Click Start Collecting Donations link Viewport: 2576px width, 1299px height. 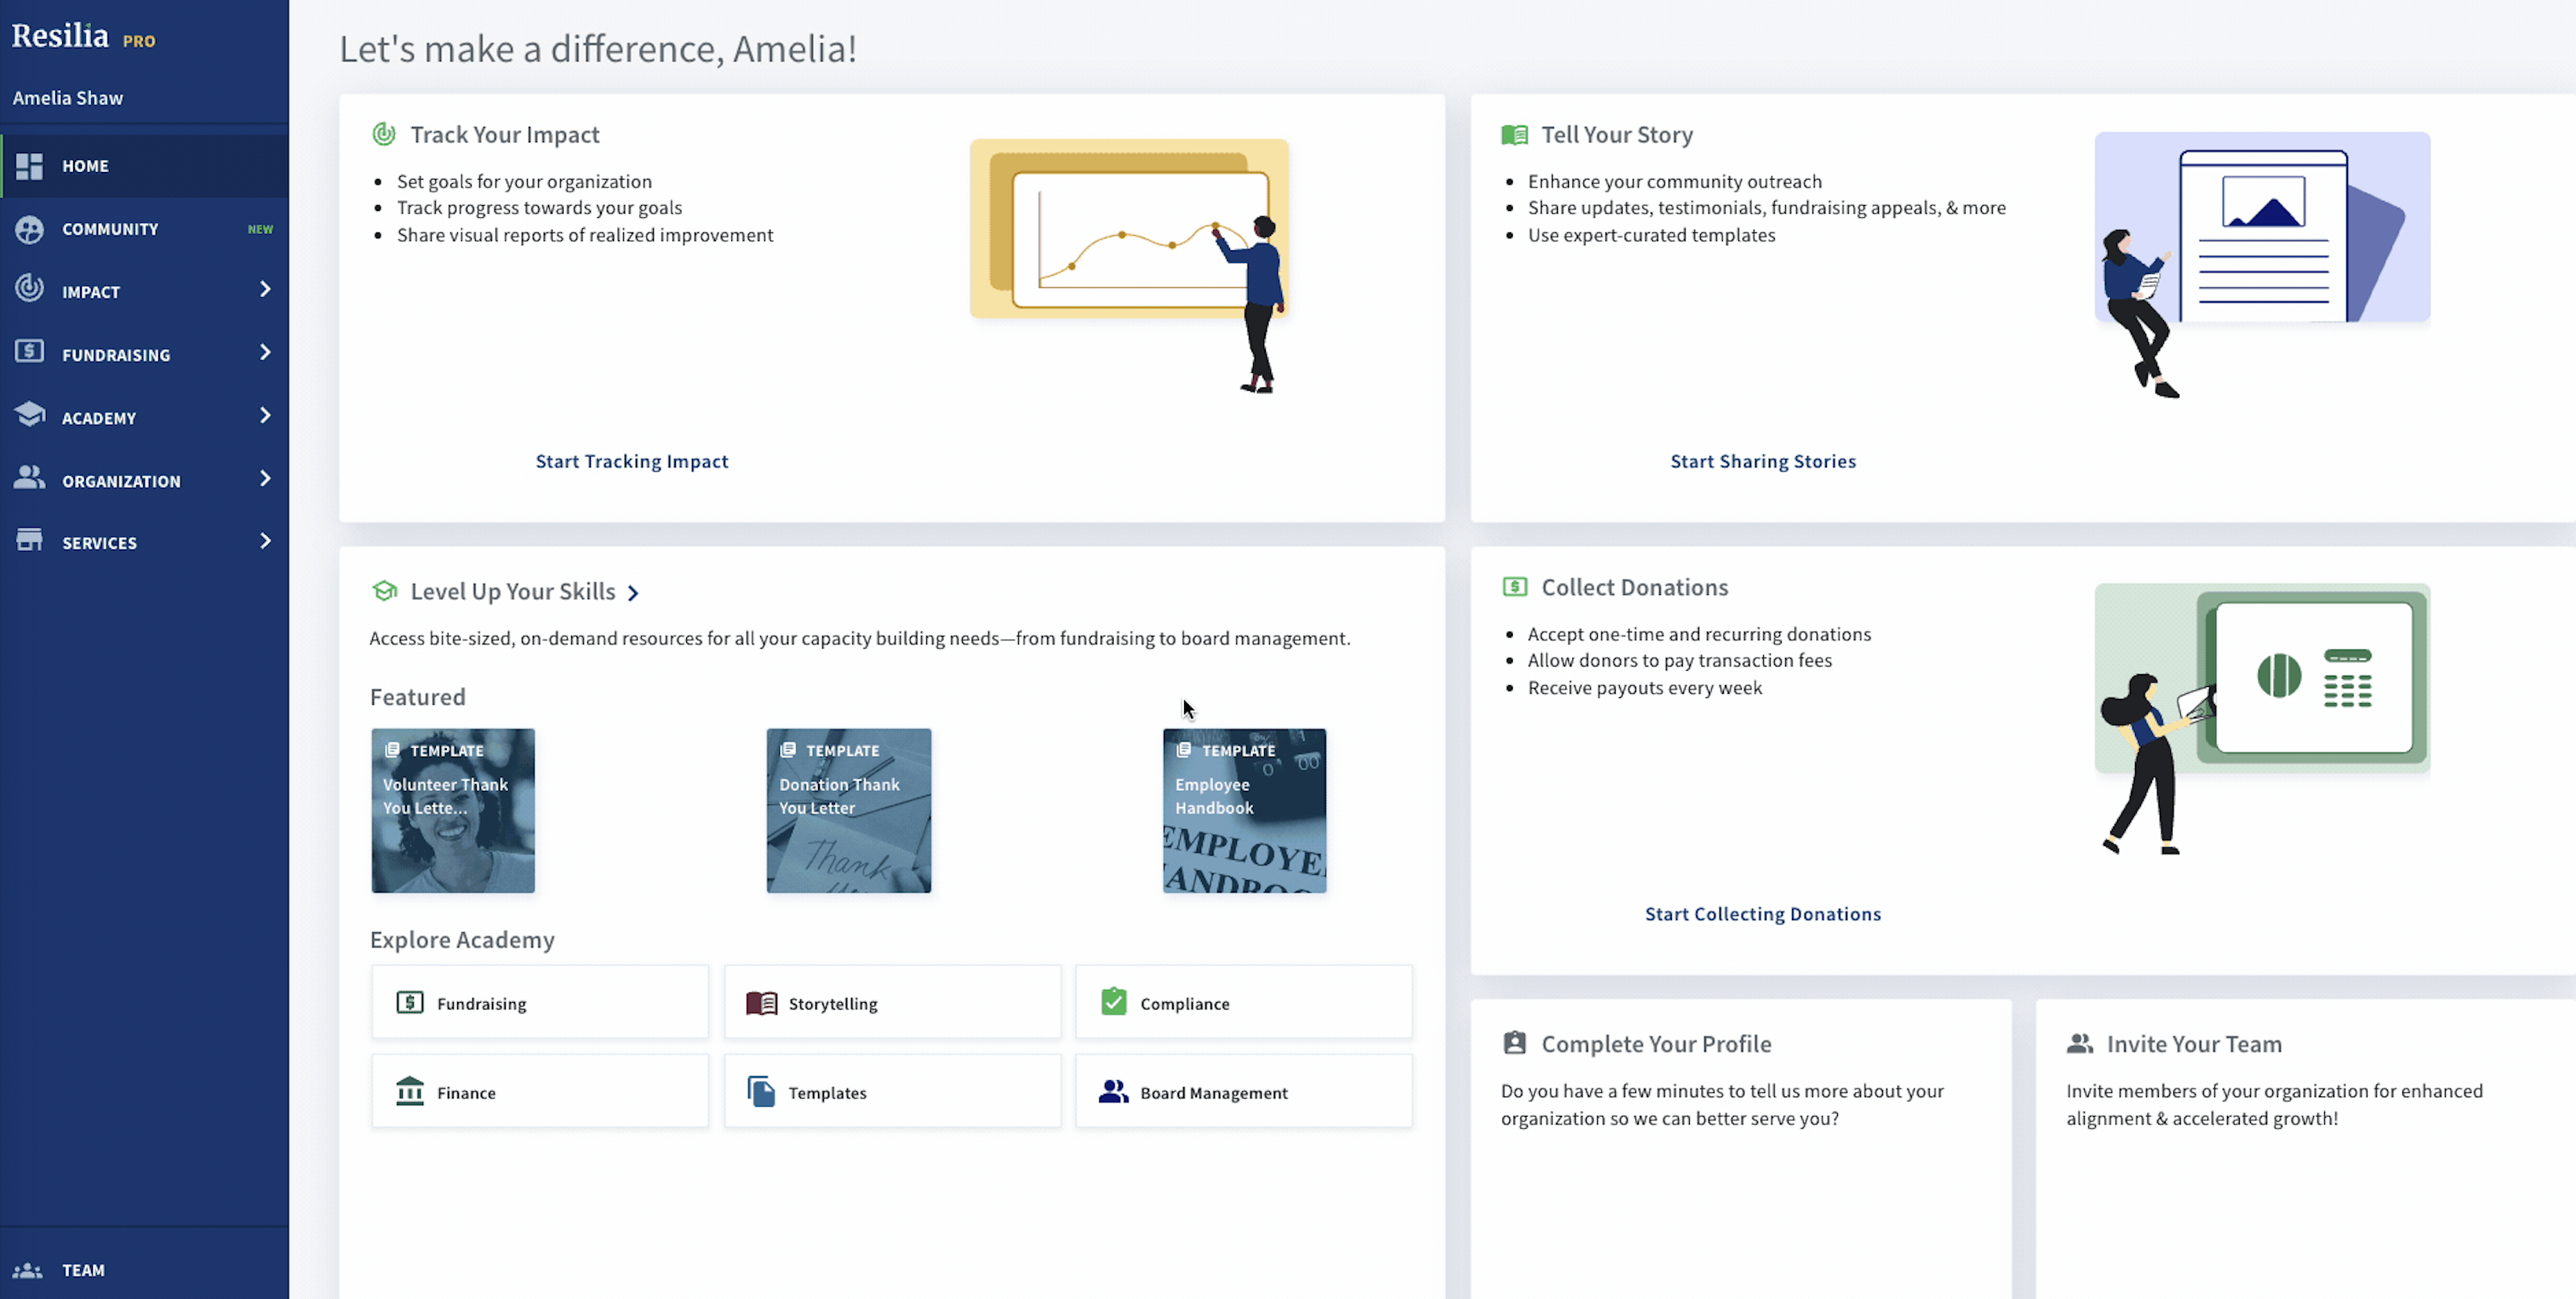pyautogui.click(x=1762, y=913)
